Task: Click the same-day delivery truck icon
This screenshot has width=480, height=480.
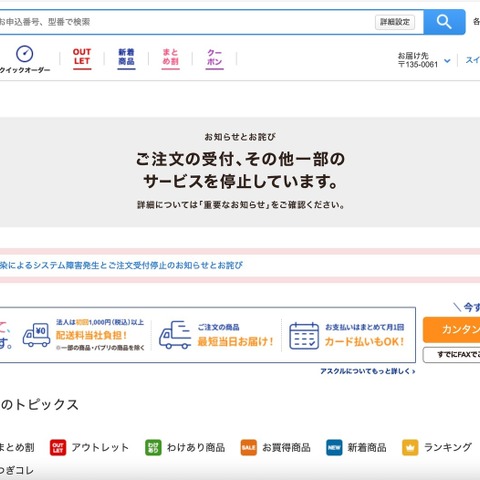Action: coord(175,335)
